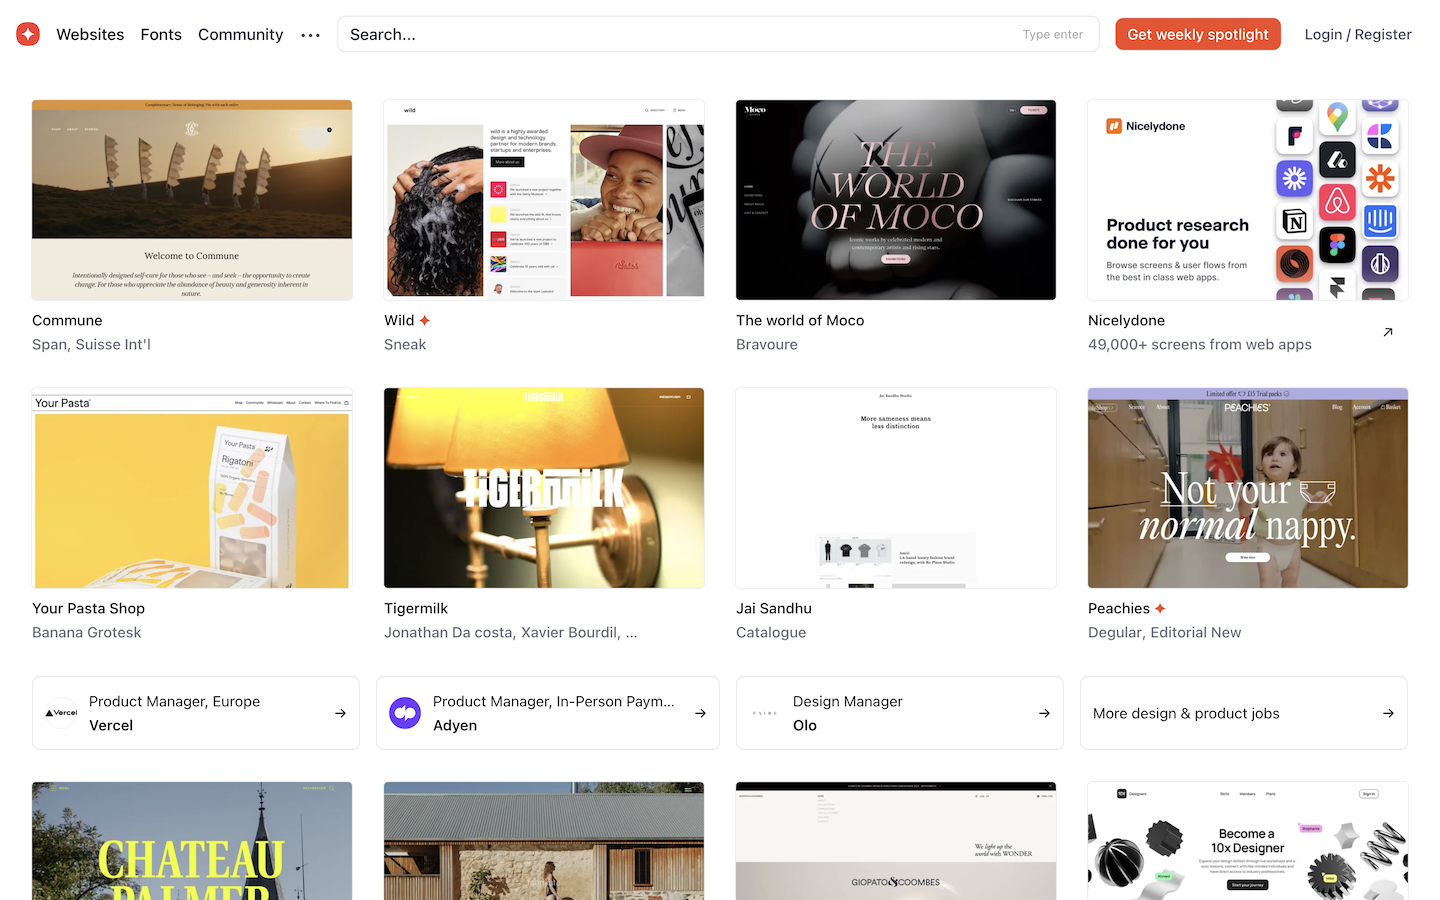This screenshot has width=1440, height=900.
Task: Click 49,000+ screens from web apps text
Action: point(1200,344)
